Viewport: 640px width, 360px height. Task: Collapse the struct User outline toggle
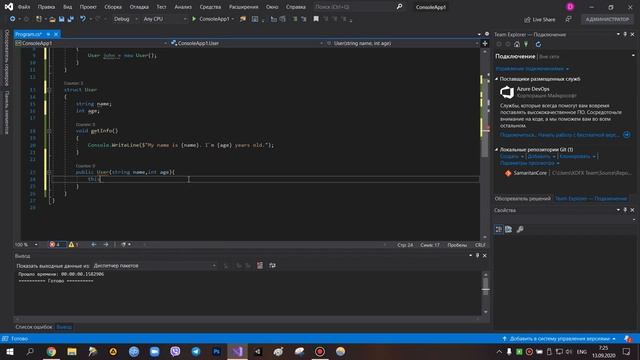pos(50,90)
